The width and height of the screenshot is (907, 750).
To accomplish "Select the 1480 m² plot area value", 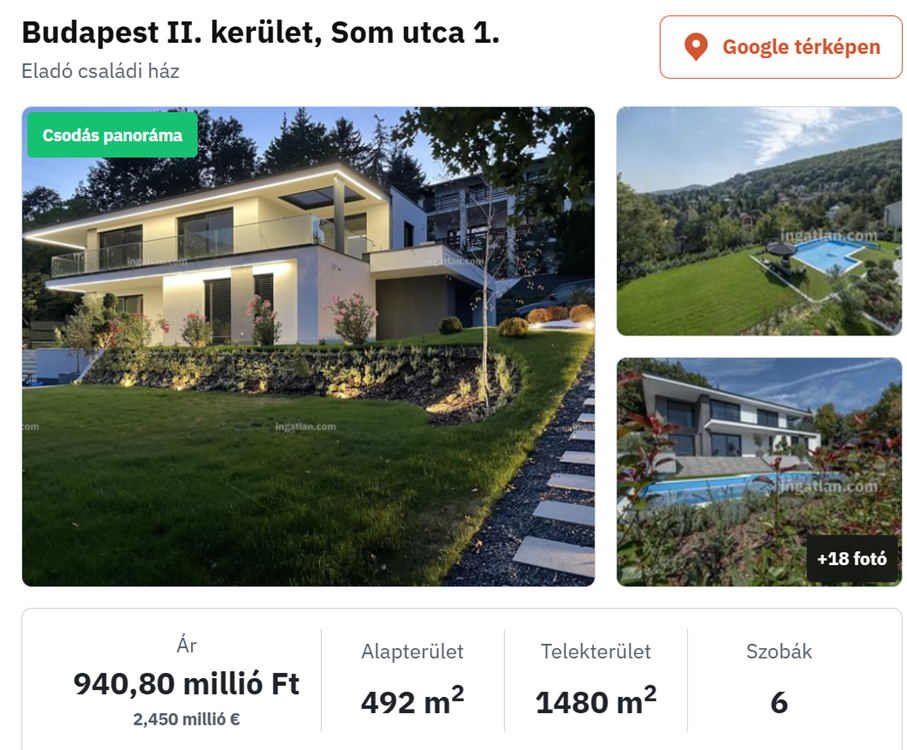I will coord(595,701).
